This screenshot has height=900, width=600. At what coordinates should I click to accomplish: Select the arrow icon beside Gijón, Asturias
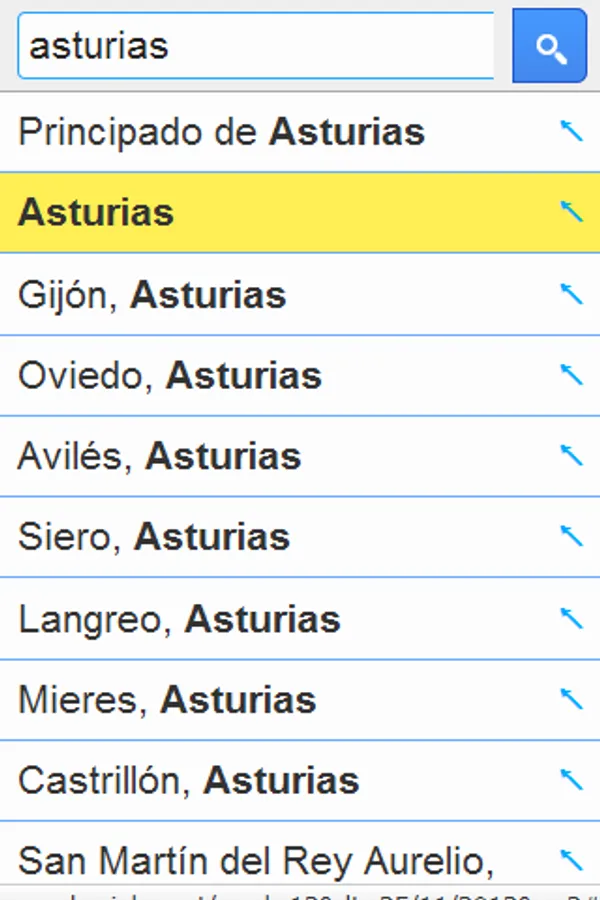(572, 293)
